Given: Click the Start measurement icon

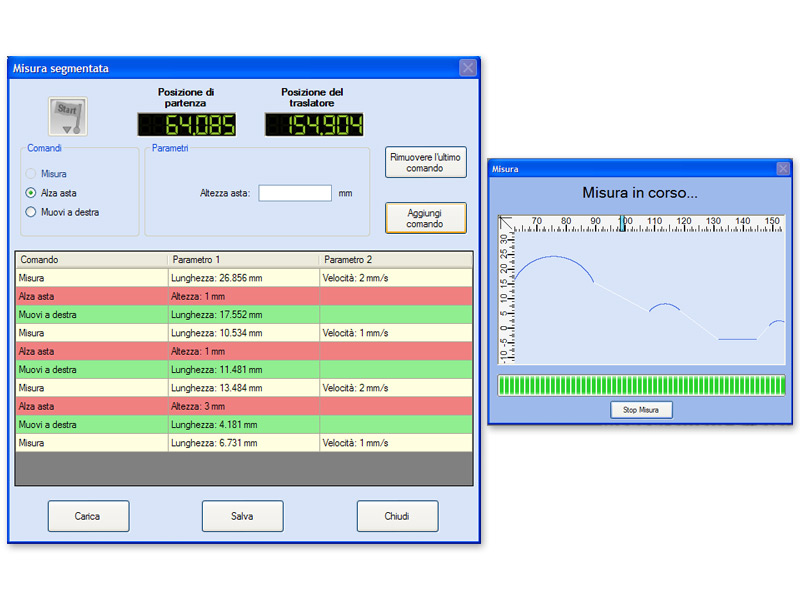Looking at the screenshot, I should pyautogui.click(x=67, y=116).
